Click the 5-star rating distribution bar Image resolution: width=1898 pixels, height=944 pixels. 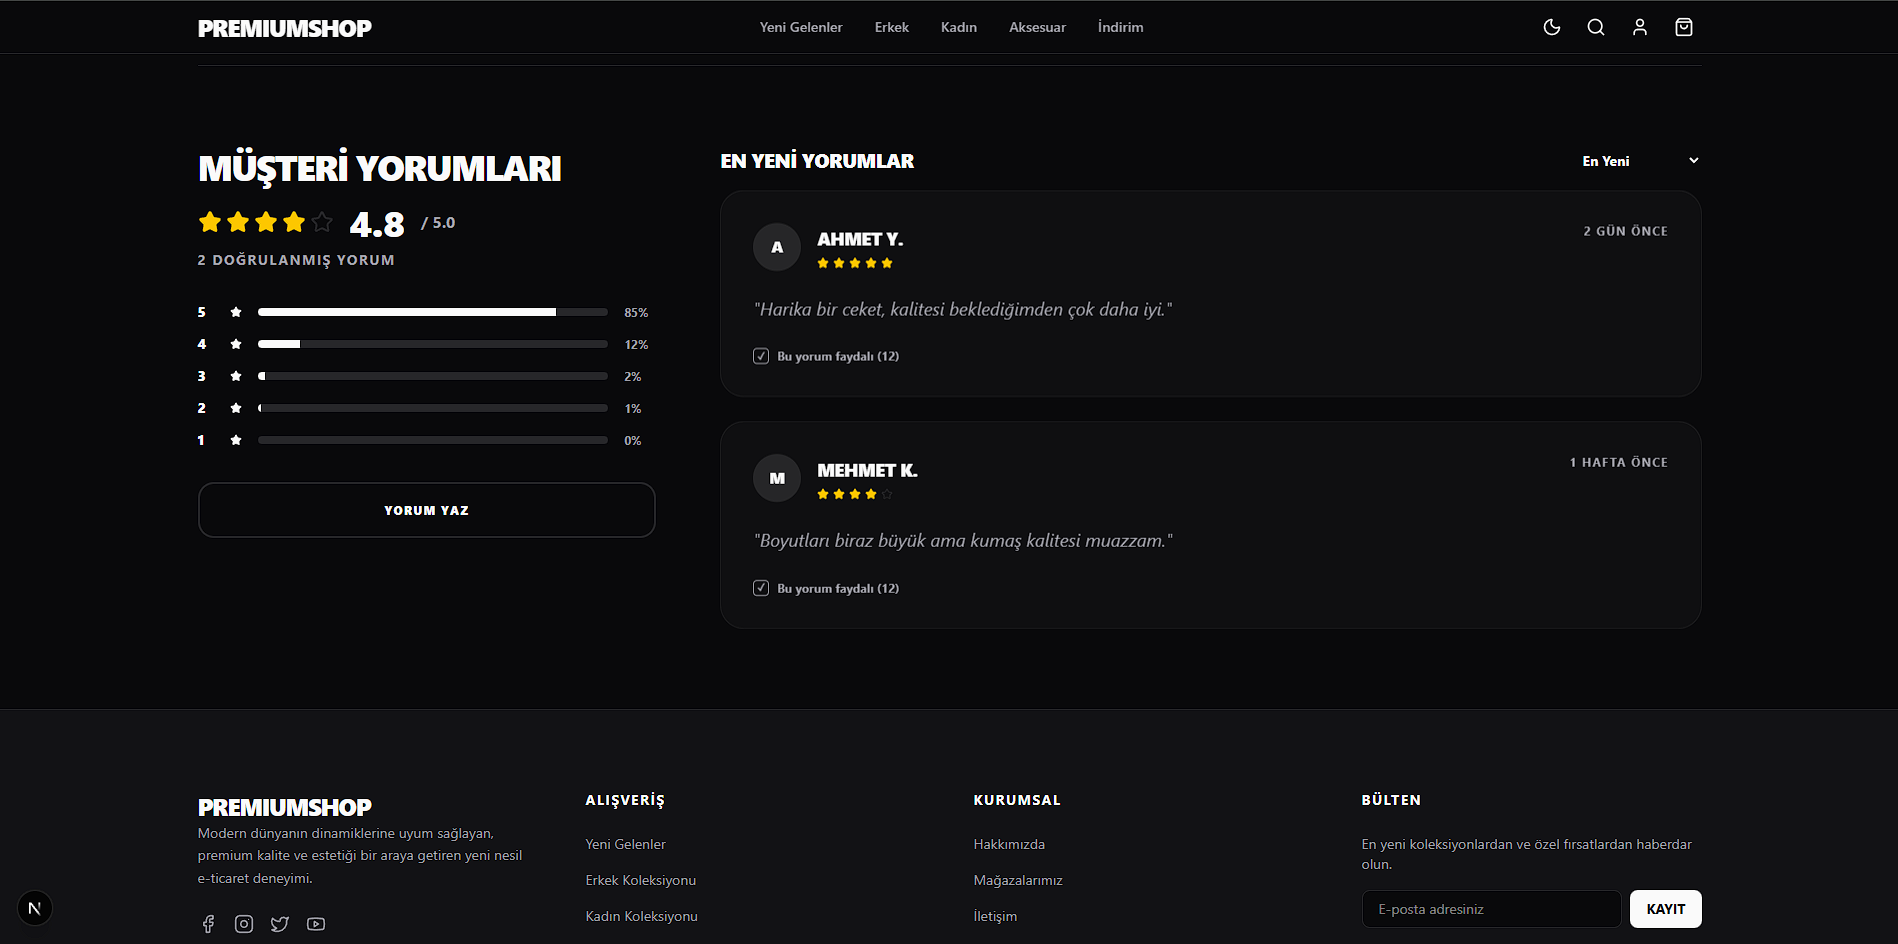tap(432, 312)
